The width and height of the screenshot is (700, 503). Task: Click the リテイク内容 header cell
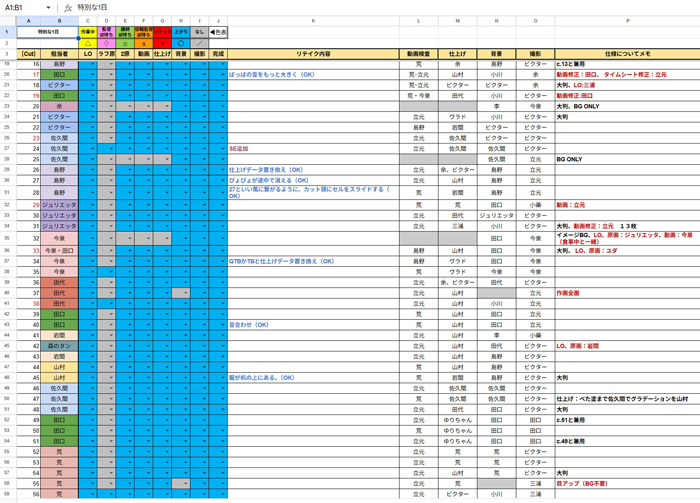313,54
